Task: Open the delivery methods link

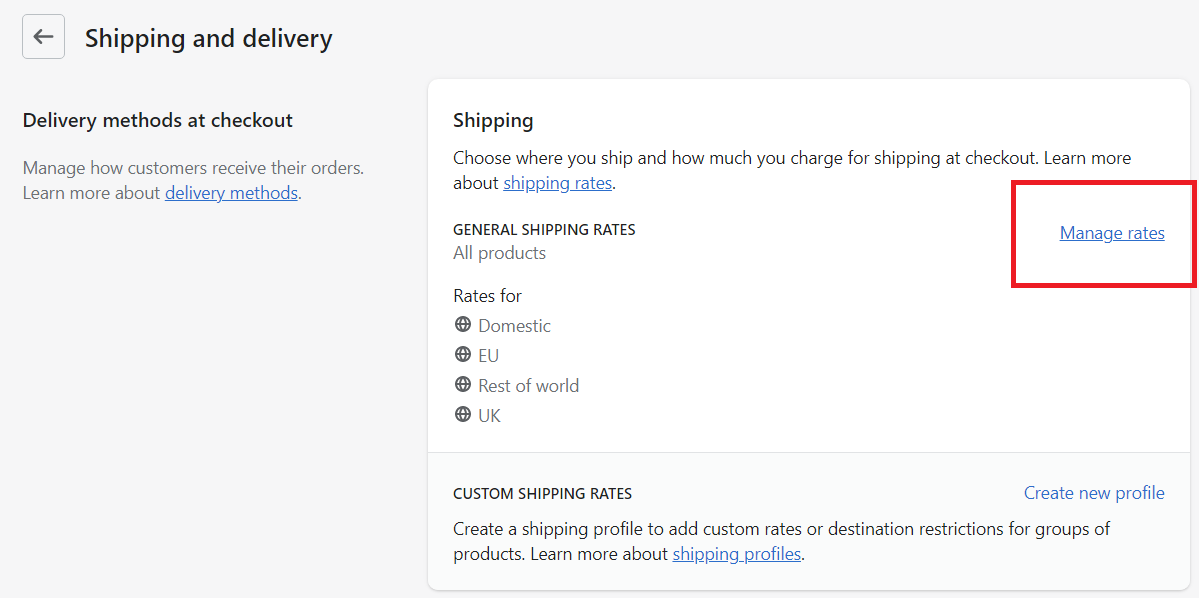Action: [x=231, y=192]
